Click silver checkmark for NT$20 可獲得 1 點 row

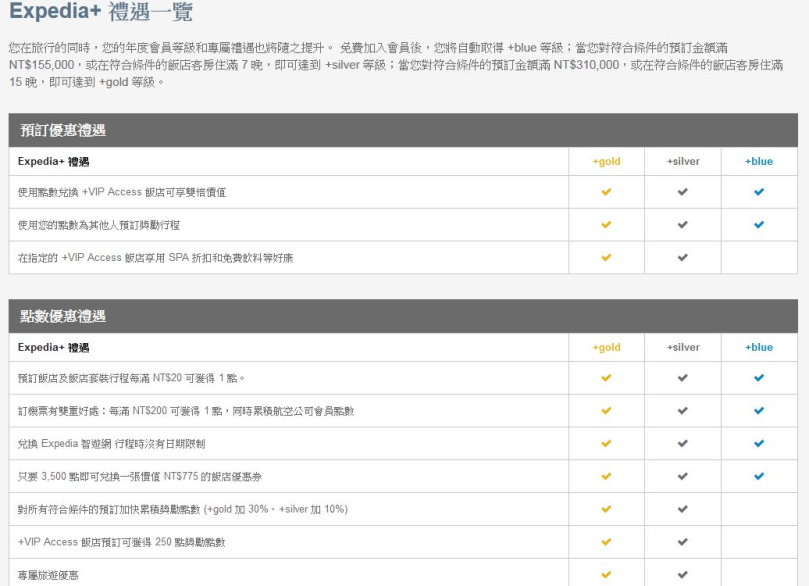click(x=683, y=378)
